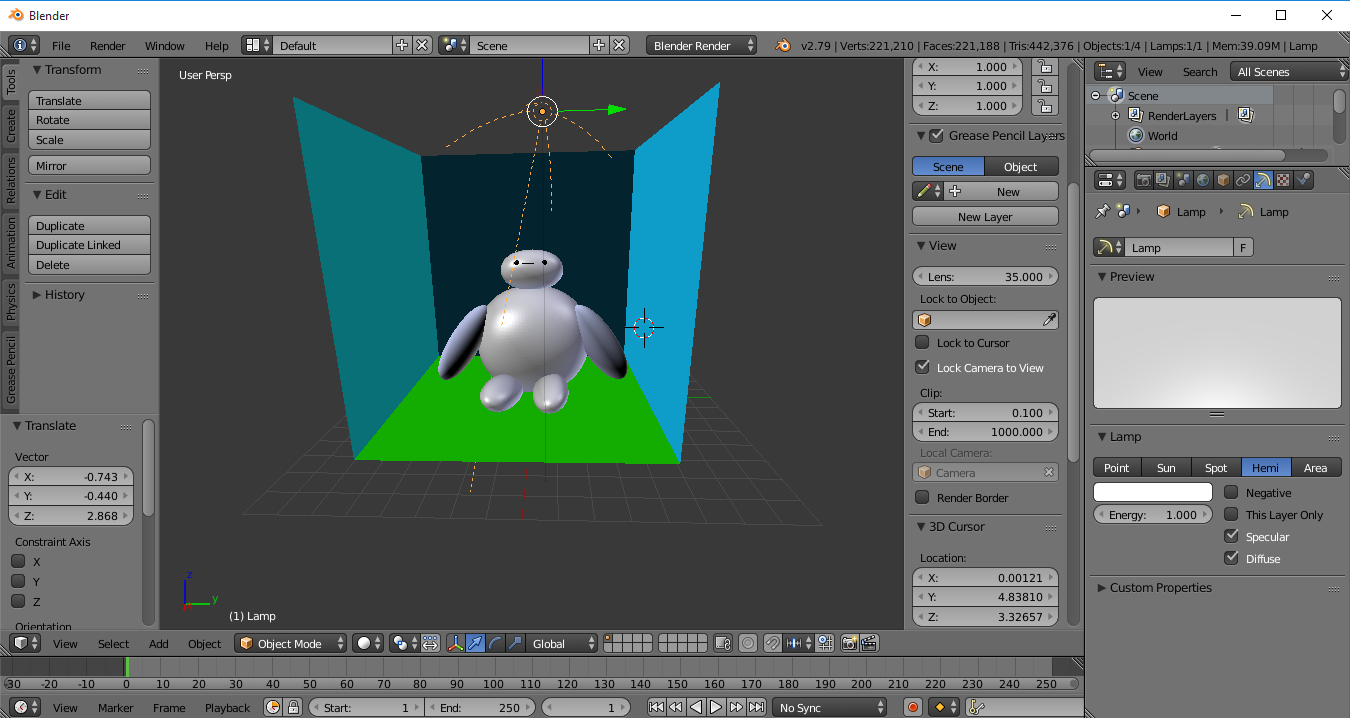Open the Object properties cube tab icon
1350x718 pixels.
pos(1223,180)
